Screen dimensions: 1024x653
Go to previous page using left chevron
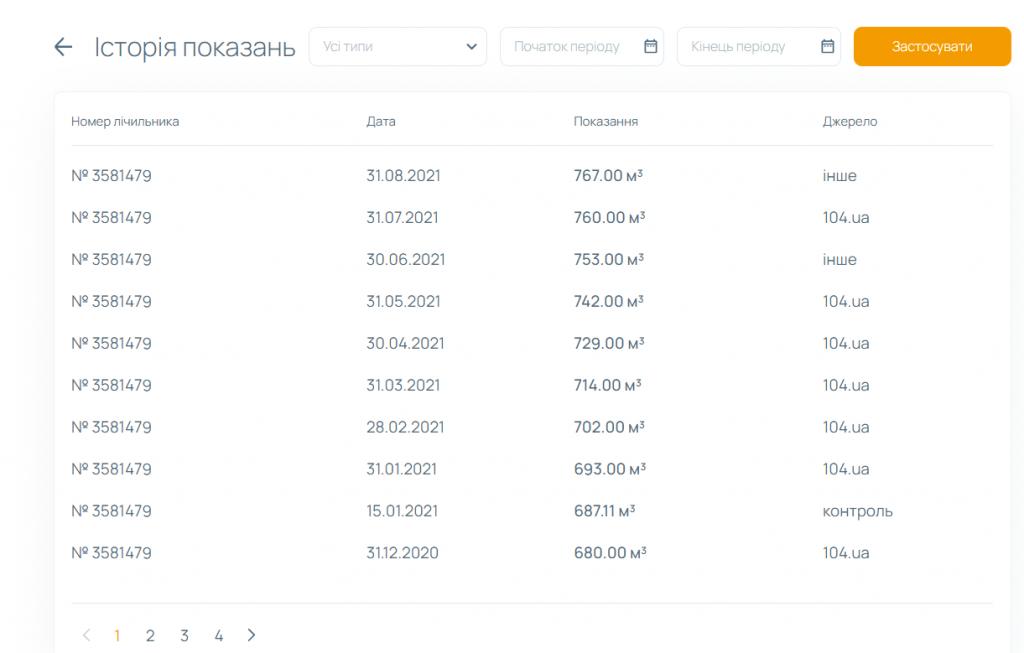(87, 635)
